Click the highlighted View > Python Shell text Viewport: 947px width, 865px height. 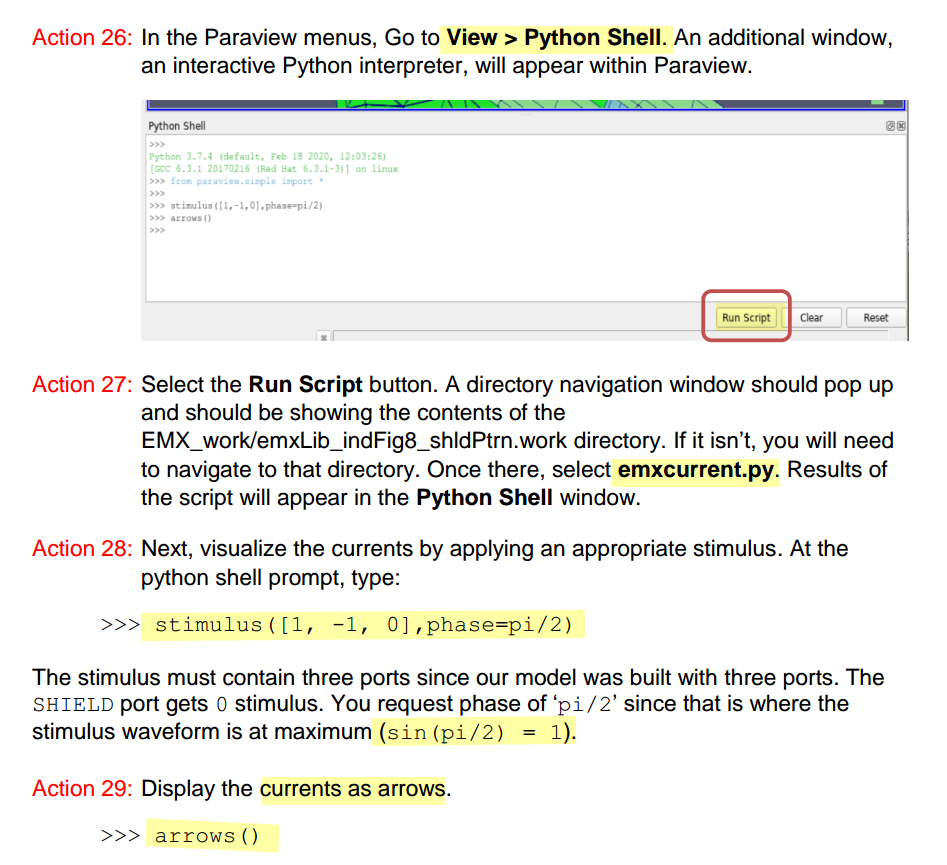(553, 38)
